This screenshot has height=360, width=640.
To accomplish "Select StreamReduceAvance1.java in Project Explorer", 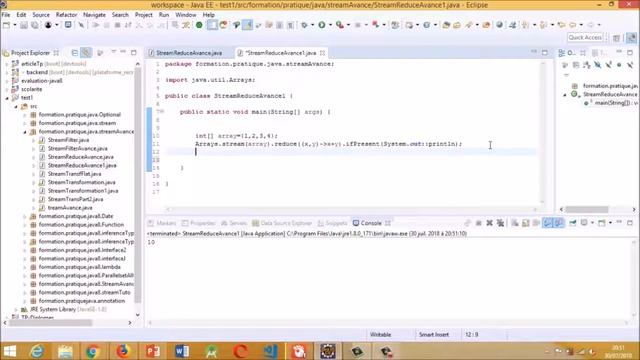I will [82, 165].
